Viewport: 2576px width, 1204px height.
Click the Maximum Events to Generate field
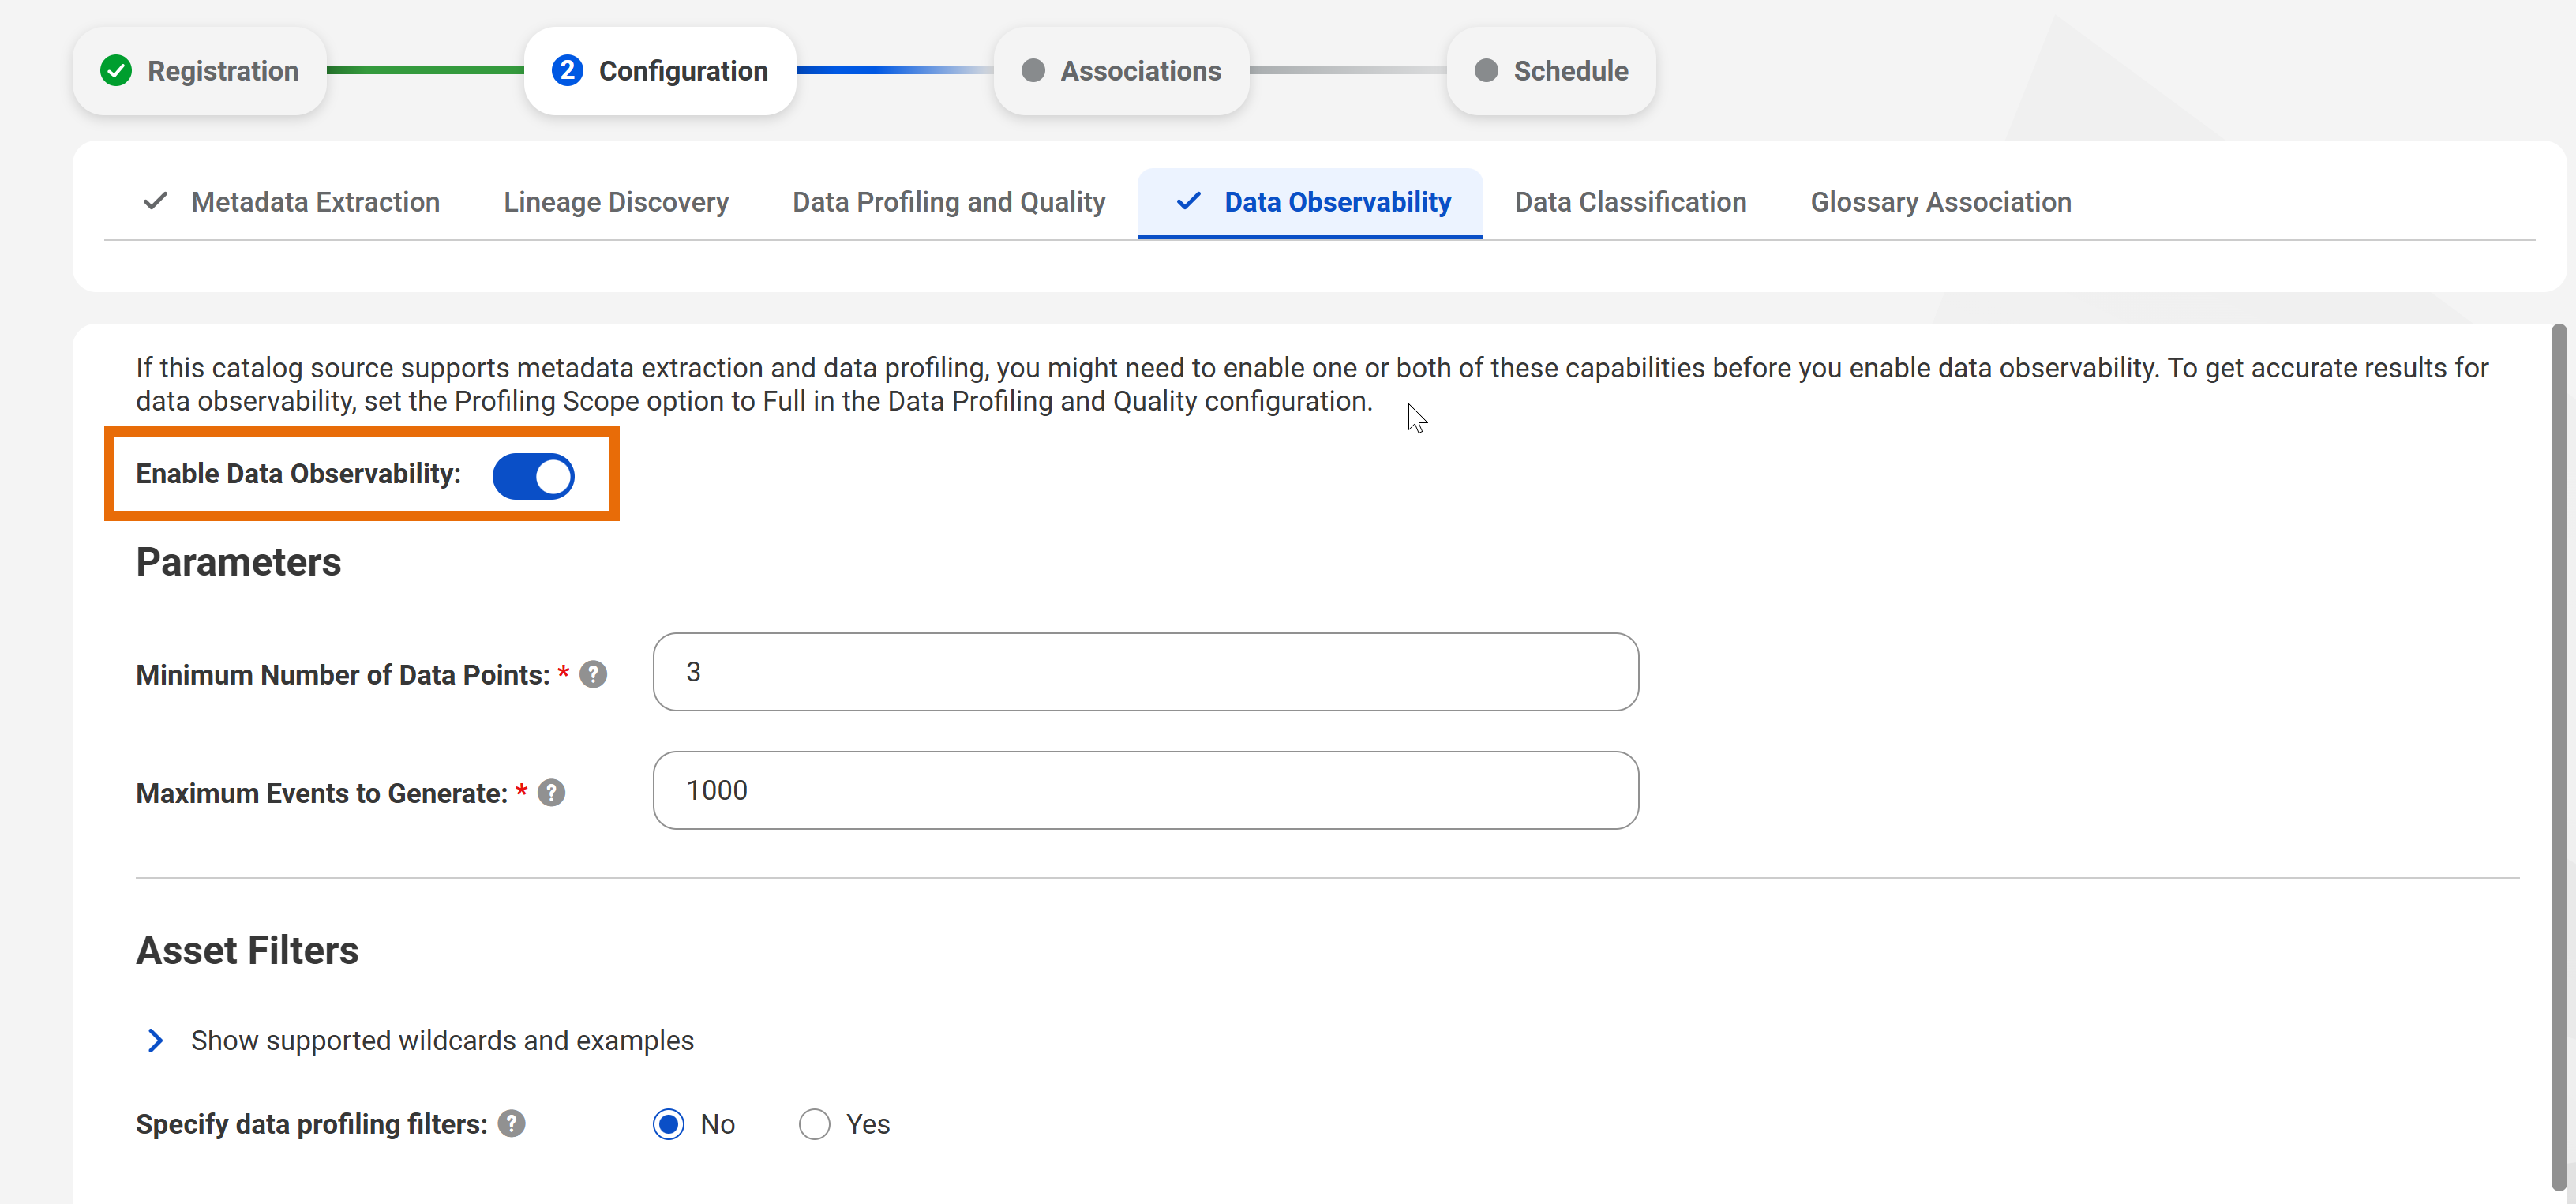pos(1145,790)
